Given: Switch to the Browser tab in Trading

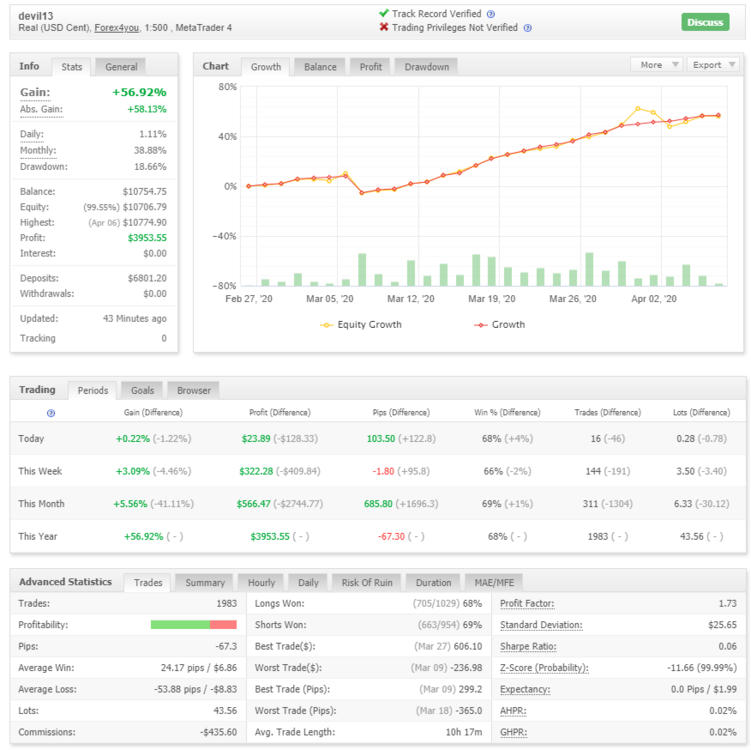Looking at the screenshot, I should (193, 390).
